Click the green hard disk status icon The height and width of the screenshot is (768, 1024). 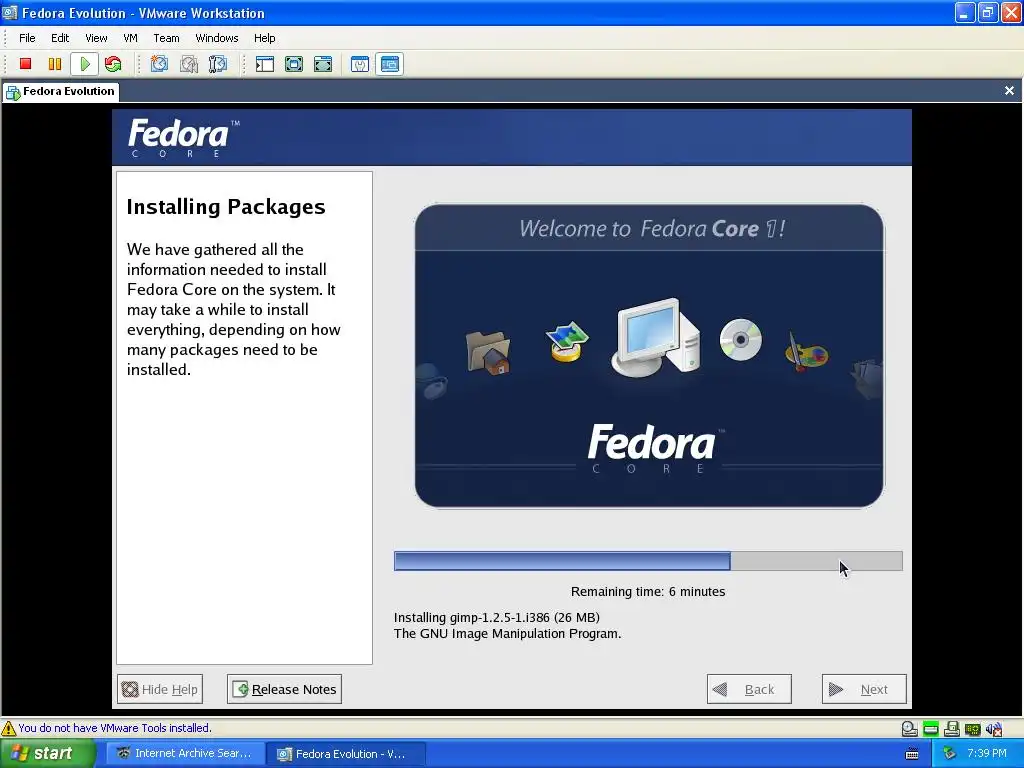931,728
